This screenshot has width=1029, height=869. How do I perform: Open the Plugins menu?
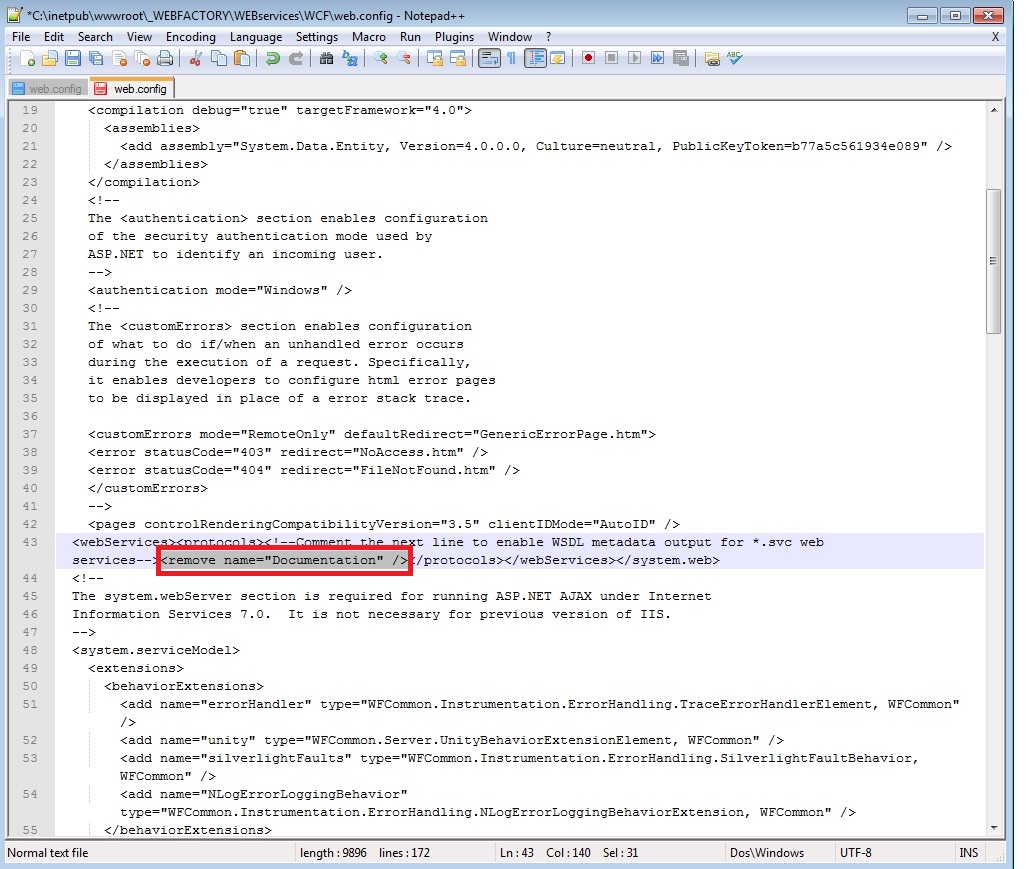(454, 37)
